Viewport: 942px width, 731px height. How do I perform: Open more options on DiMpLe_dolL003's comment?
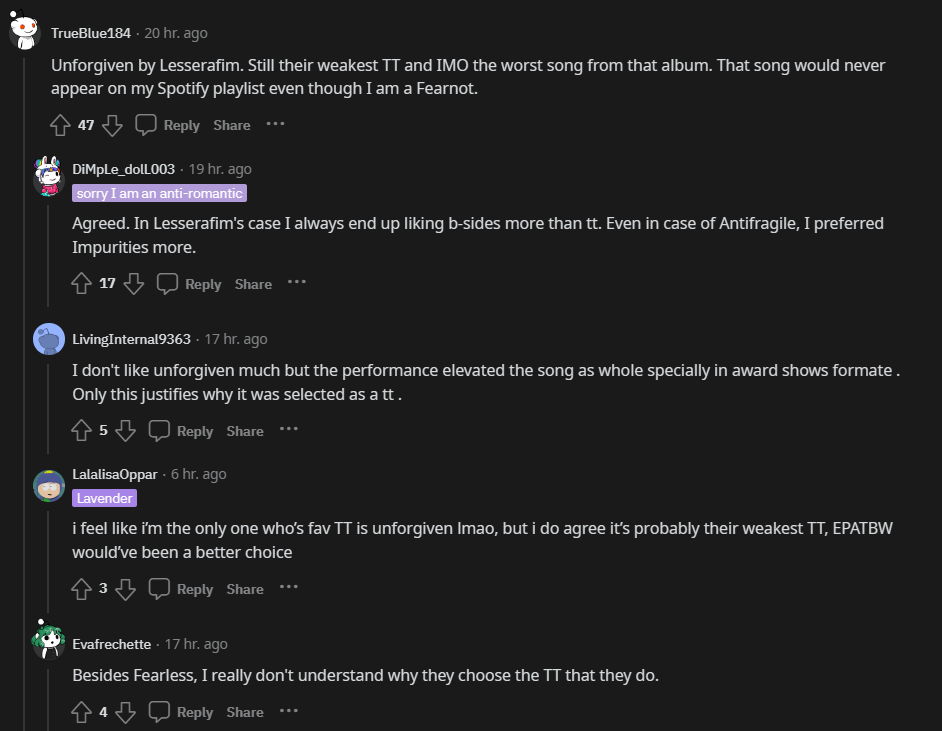(297, 283)
